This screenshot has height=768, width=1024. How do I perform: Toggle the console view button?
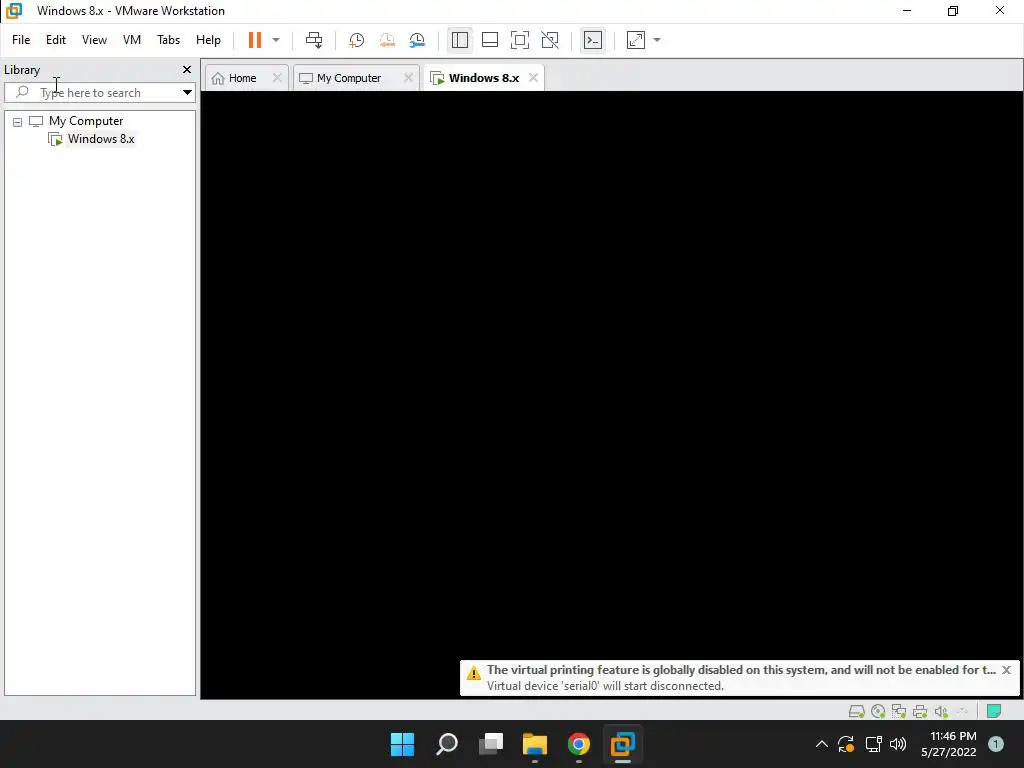593,40
